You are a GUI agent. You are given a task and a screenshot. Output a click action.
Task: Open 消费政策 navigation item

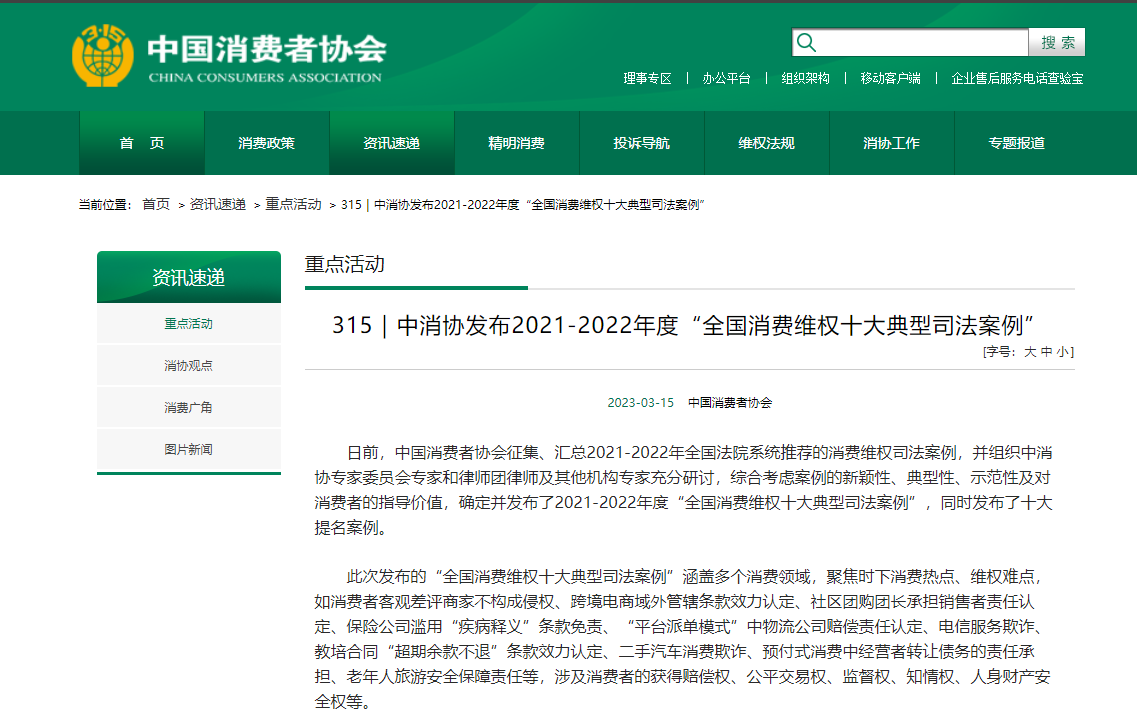pos(267,143)
